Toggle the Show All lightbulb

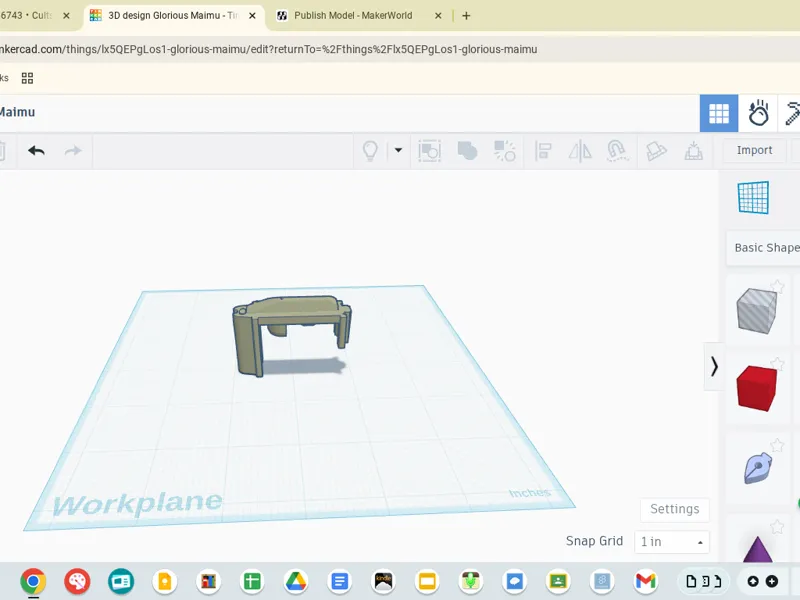click(370, 151)
